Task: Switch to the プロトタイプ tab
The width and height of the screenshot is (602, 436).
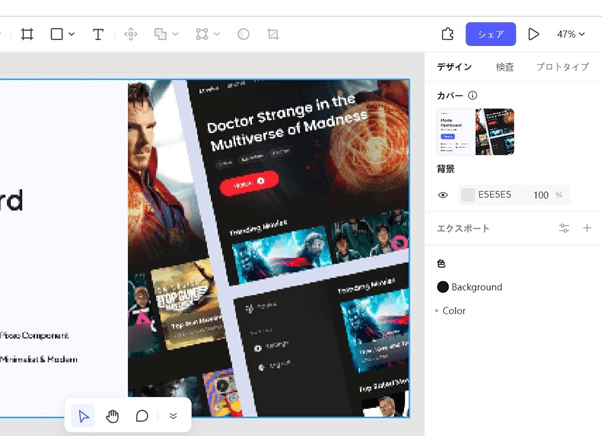Action: (562, 67)
